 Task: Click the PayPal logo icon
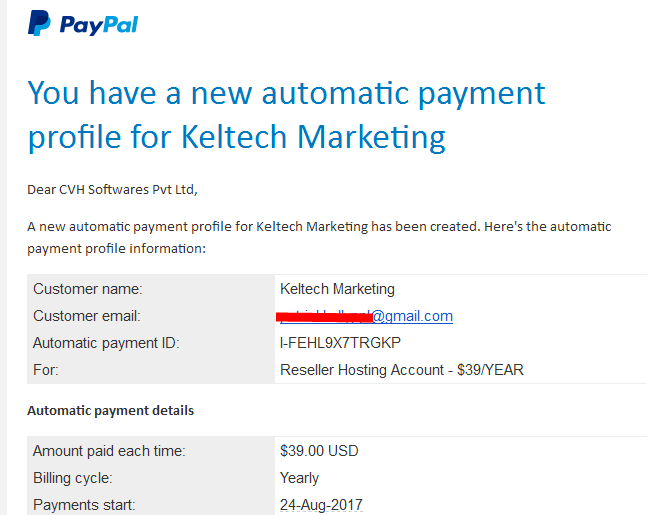pos(39,23)
